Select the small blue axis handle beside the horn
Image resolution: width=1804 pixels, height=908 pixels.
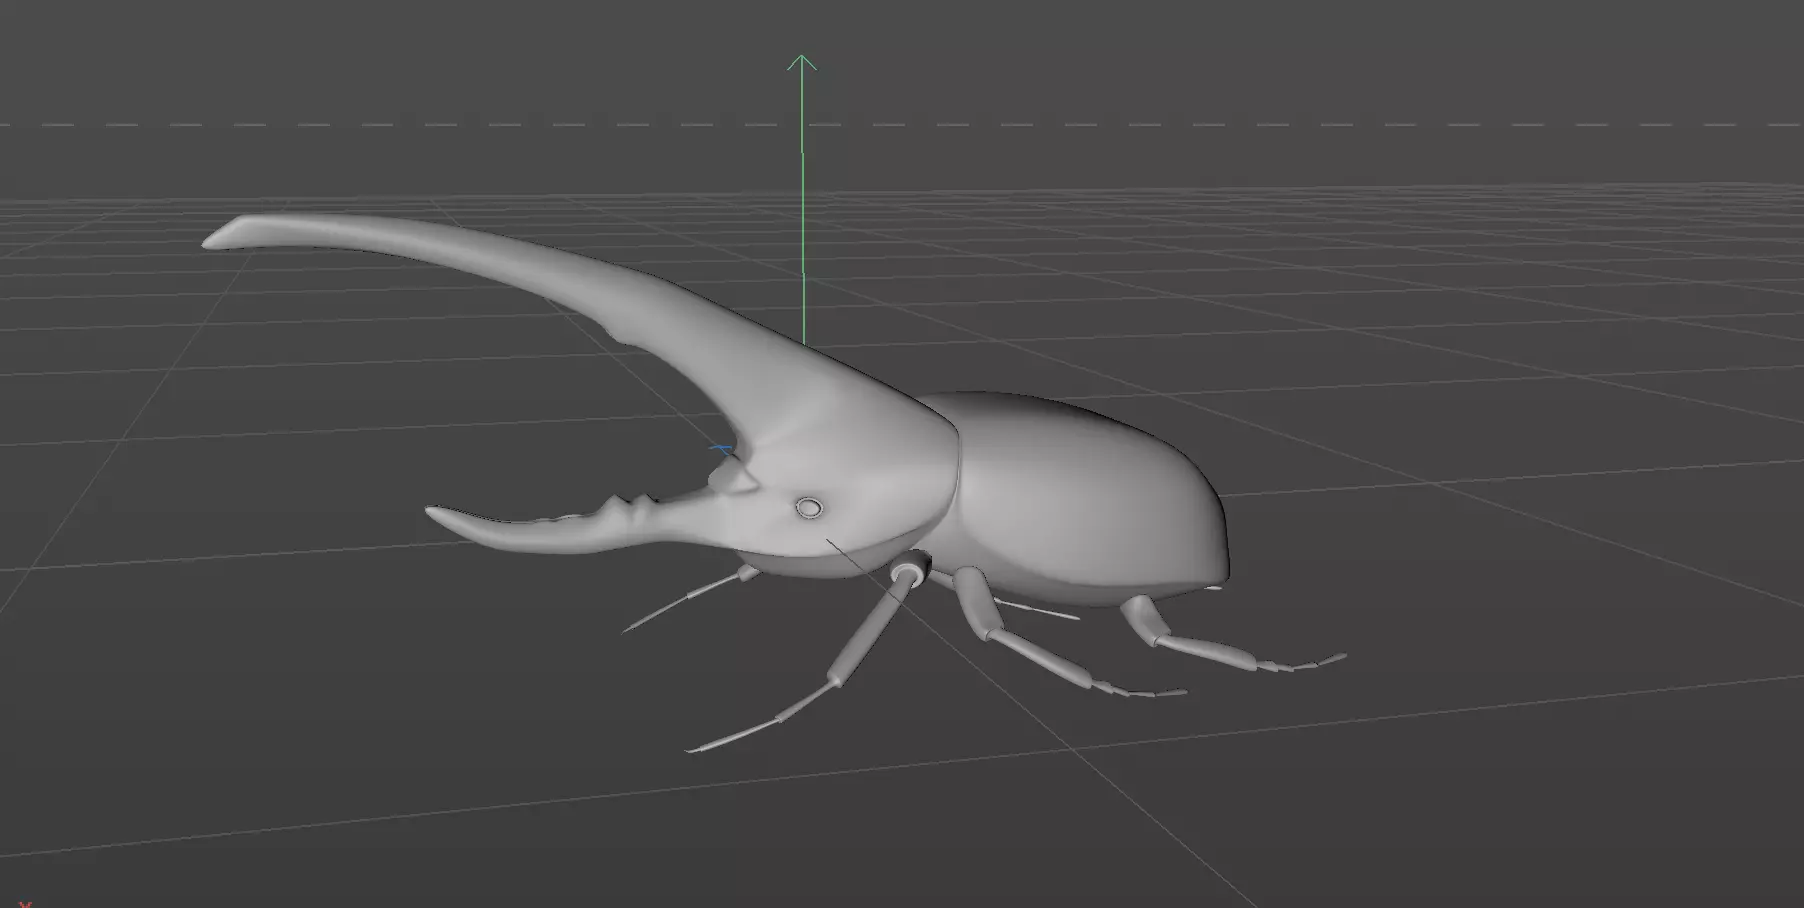721,450
